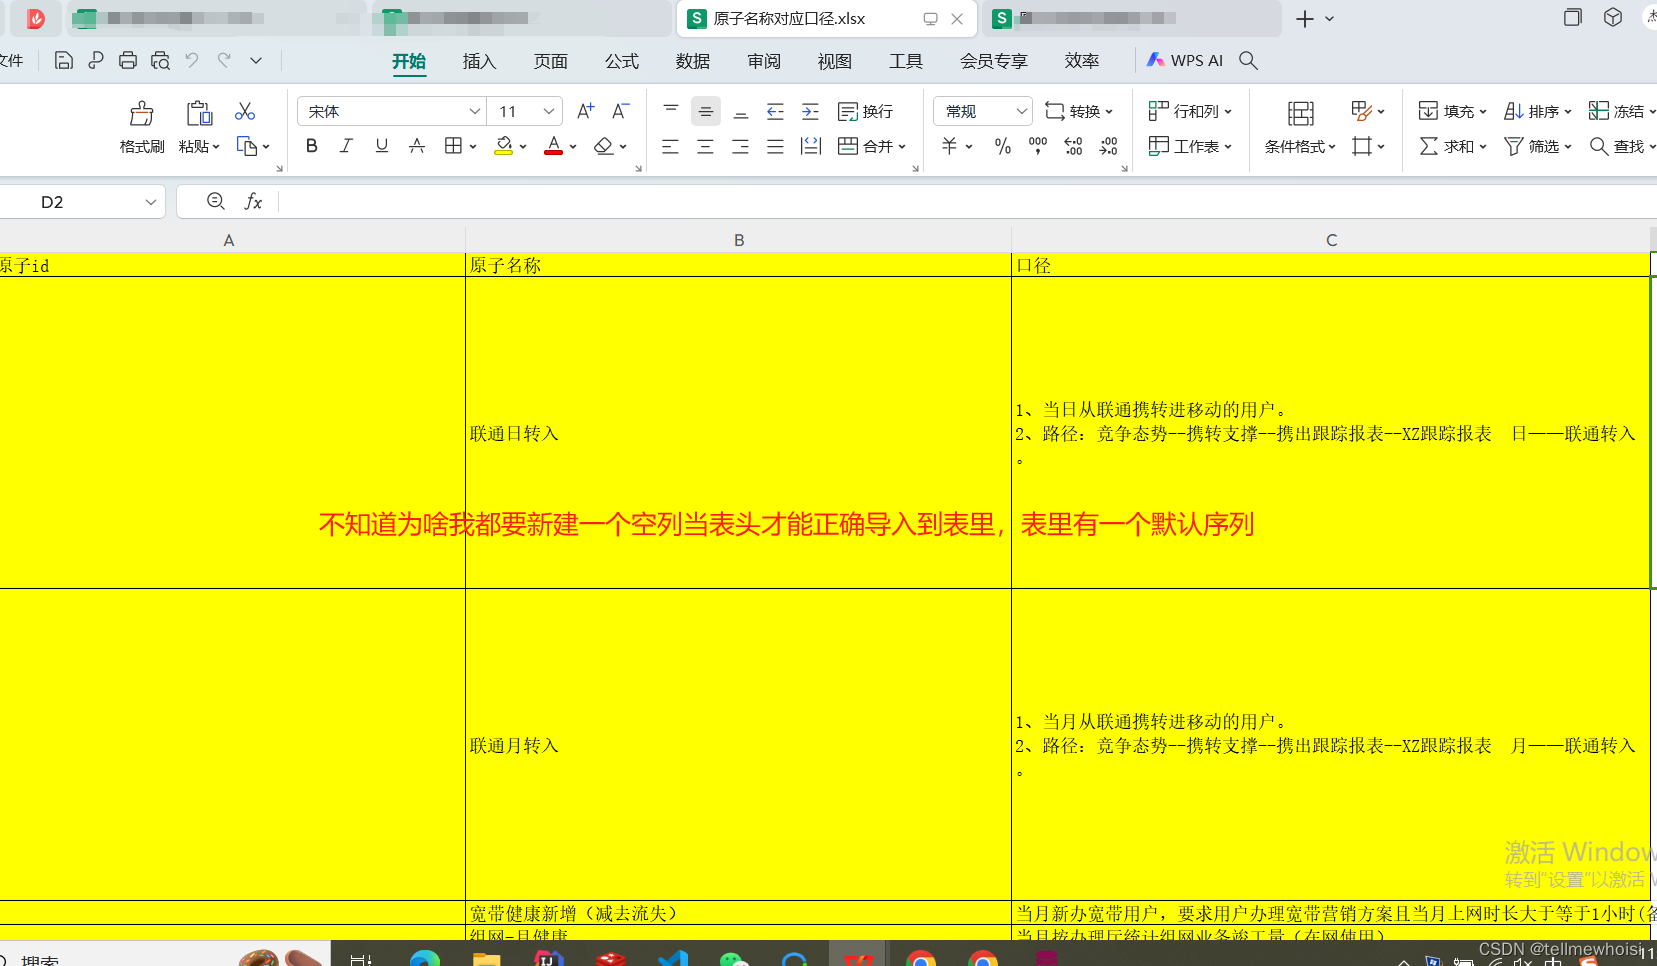Click the yellow fill color bucket
The height and width of the screenshot is (966, 1657).
[x=504, y=146]
